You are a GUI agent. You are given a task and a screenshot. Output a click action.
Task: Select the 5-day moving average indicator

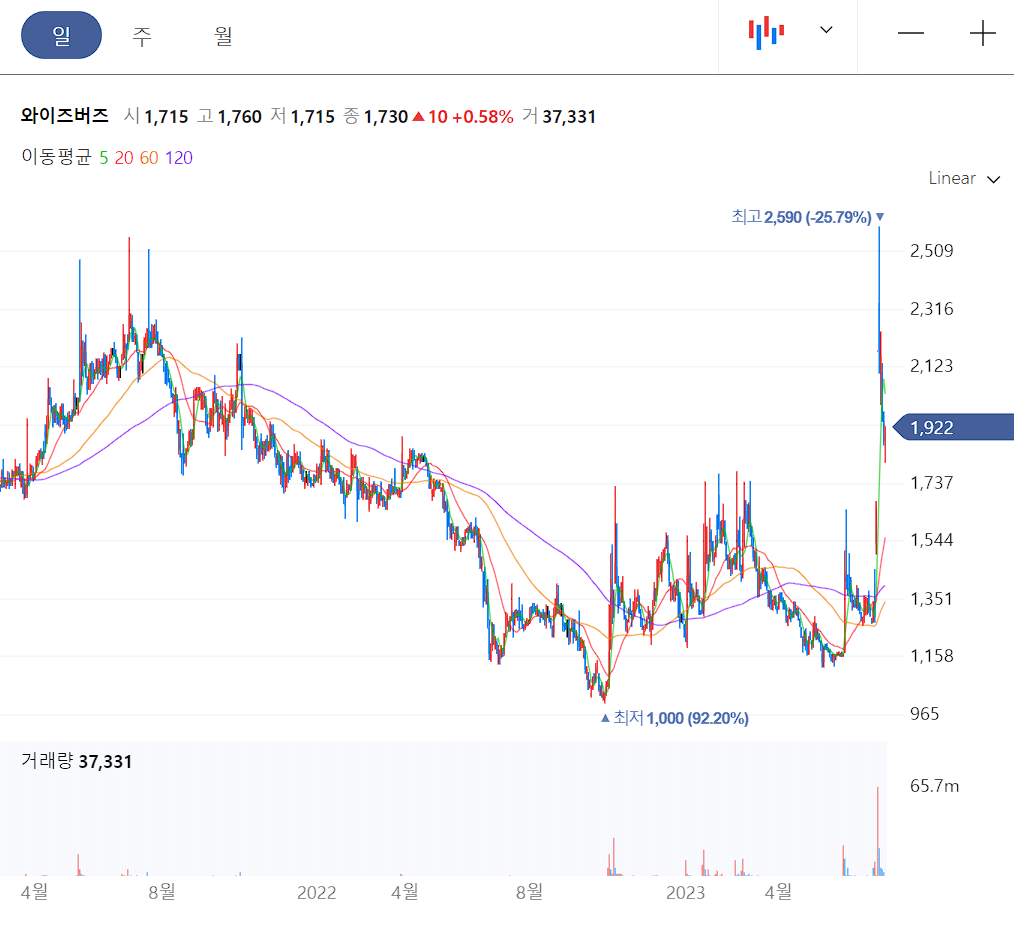tap(103, 158)
